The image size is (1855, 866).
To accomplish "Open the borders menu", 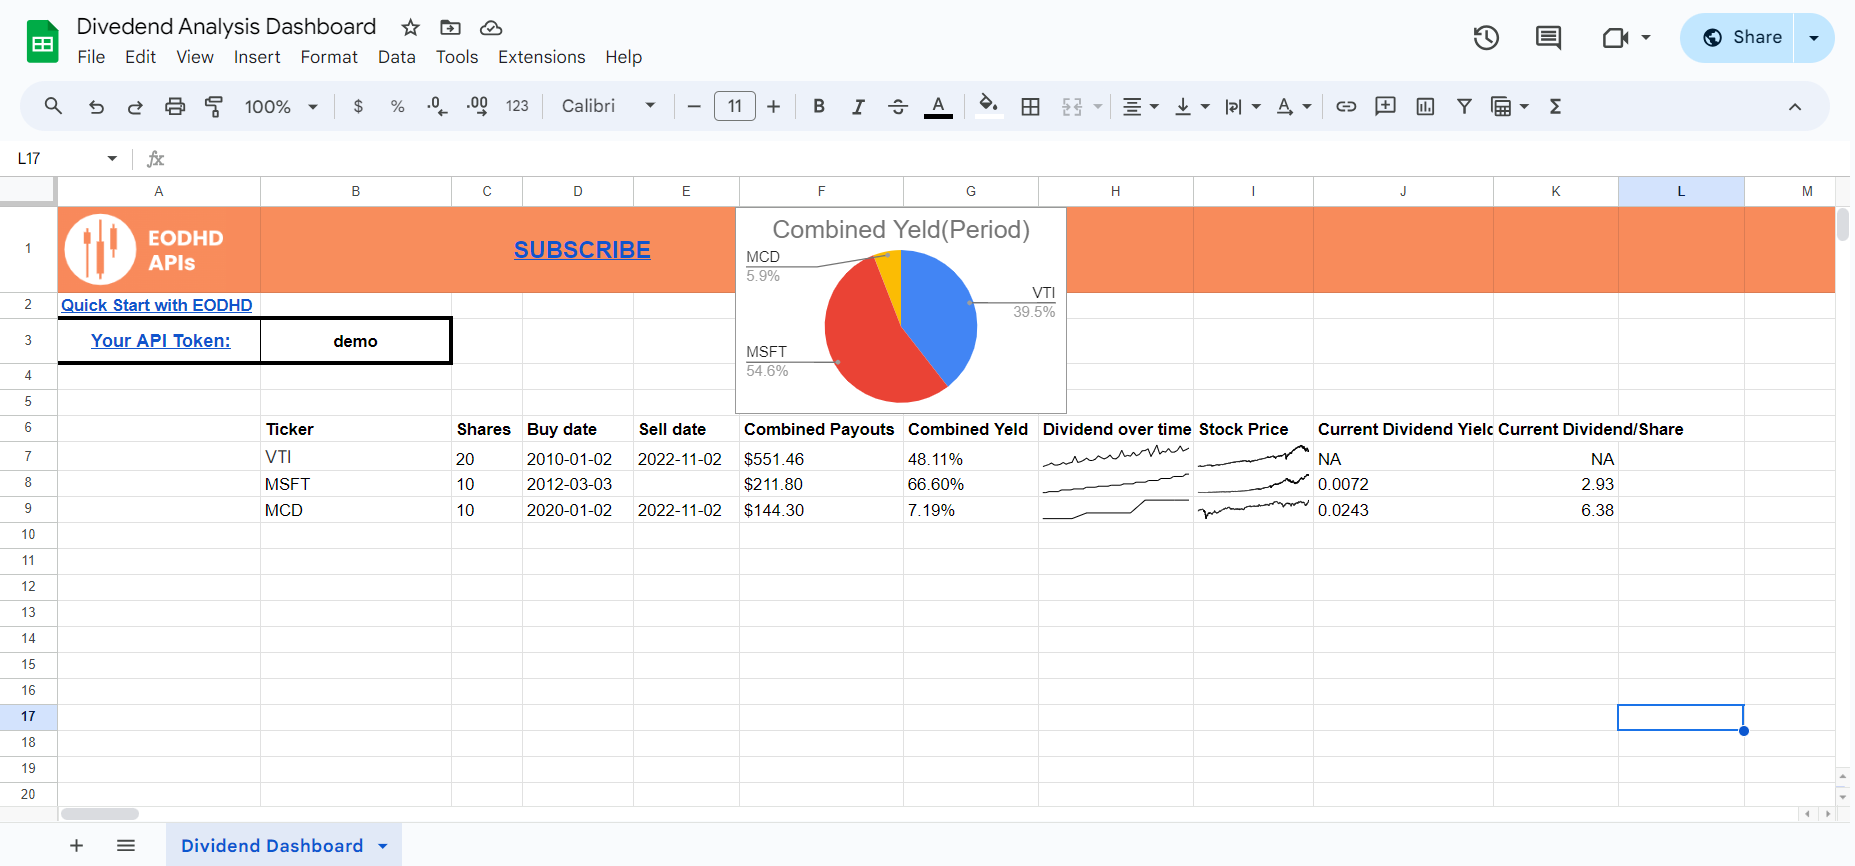I will pyautogui.click(x=1031, y=106).
